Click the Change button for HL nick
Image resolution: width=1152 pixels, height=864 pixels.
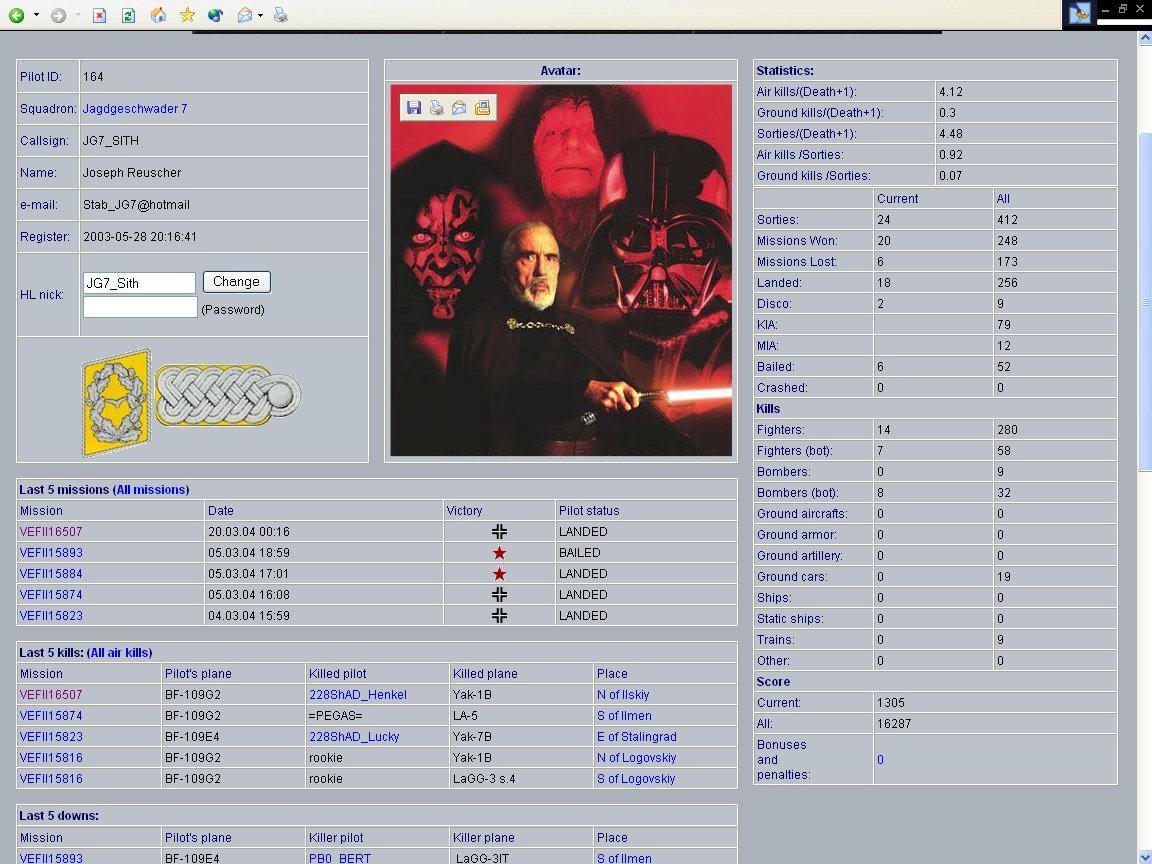point(236,282)
